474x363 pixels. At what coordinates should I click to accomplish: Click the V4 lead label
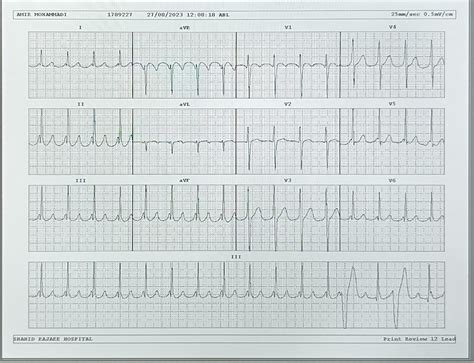tap(392, 27)
